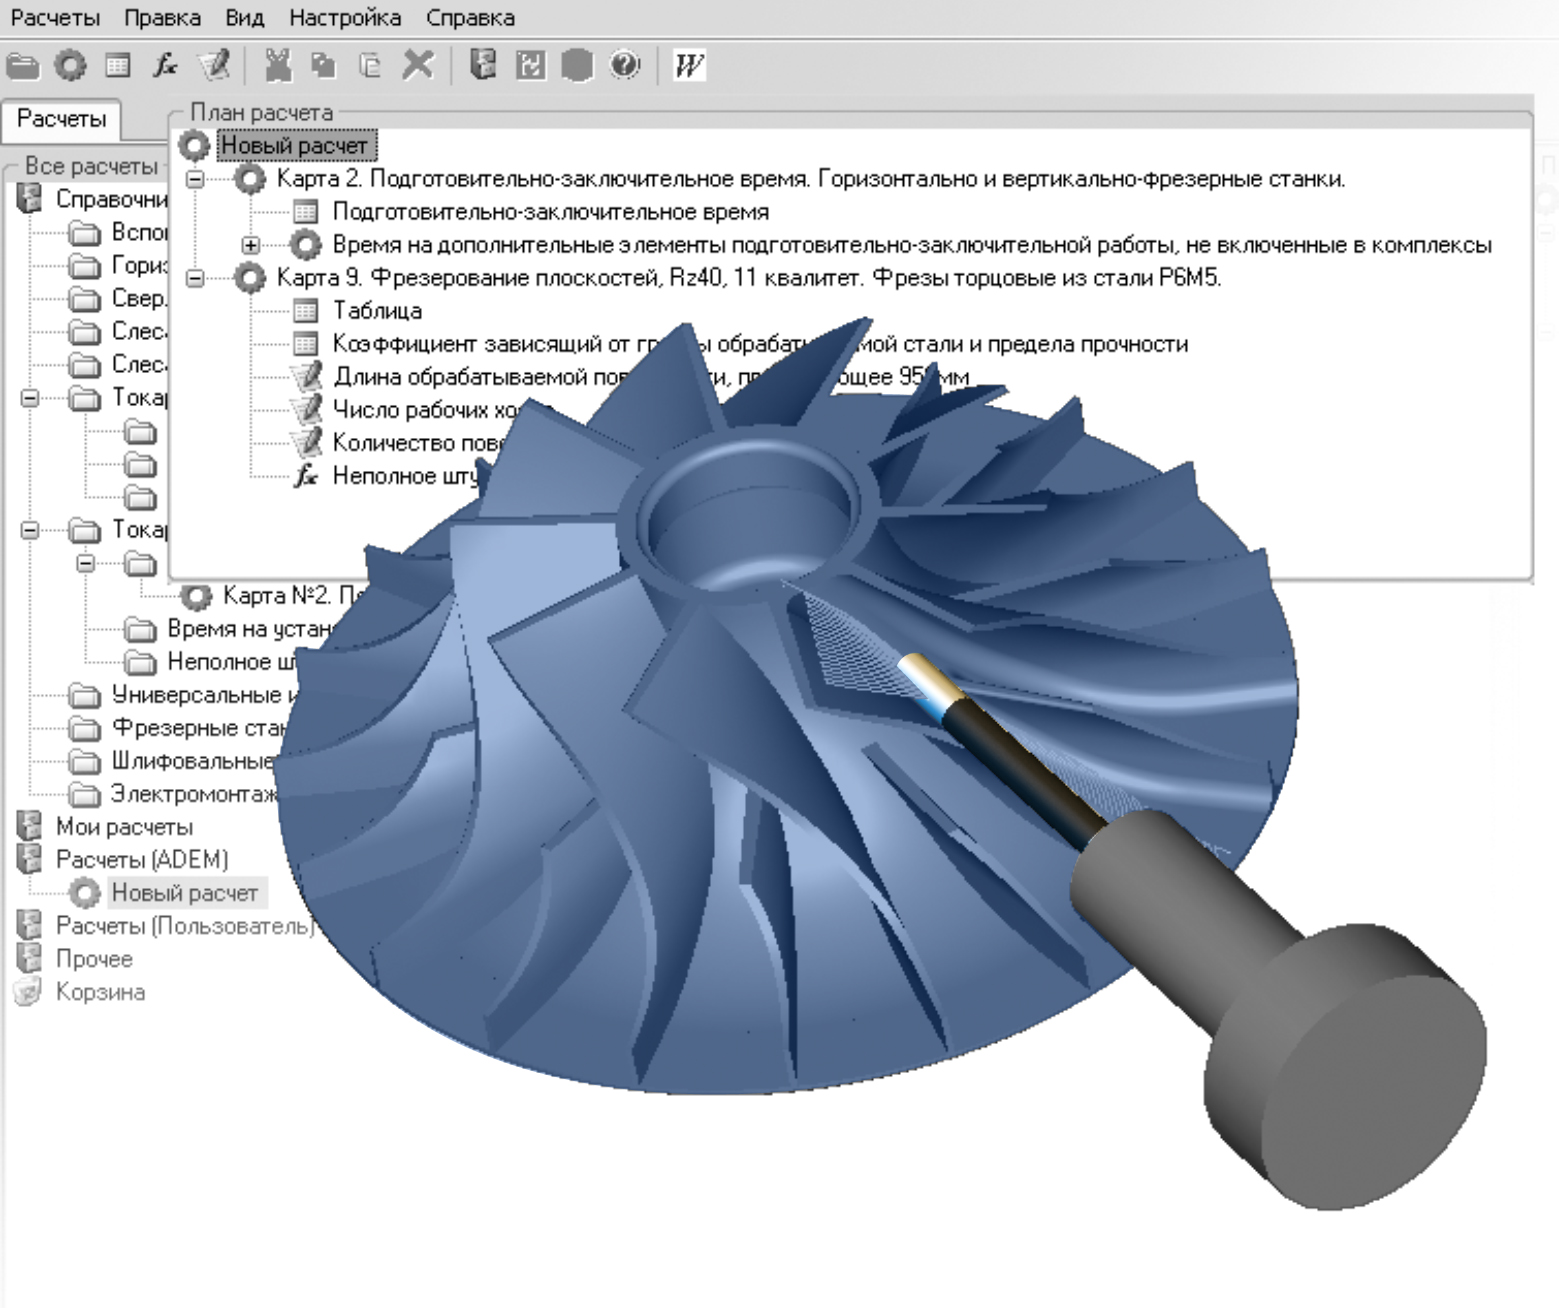Collapse the Карта 2 node
1559x1308 pixels.
click(x=195, y=179)
